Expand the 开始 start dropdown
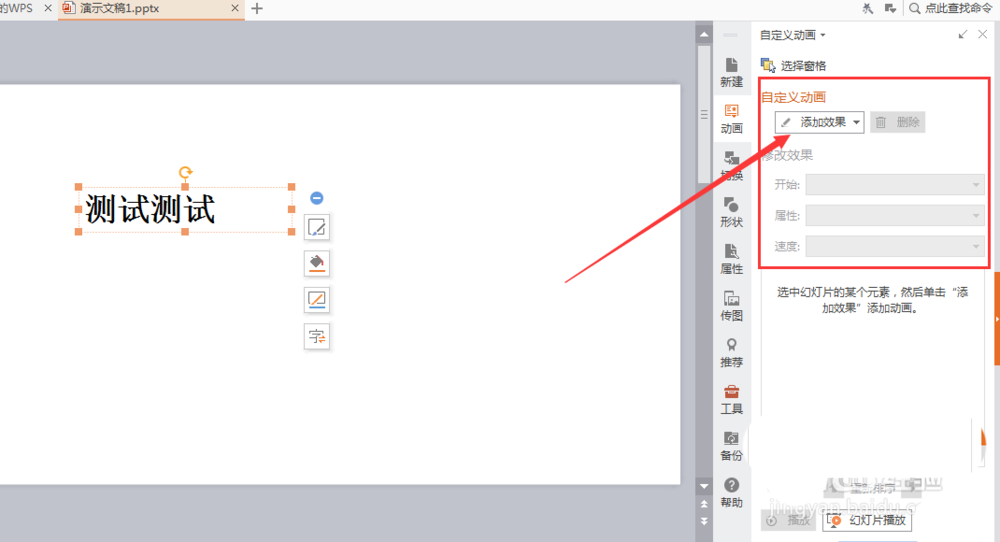This screenshot has width=1000, height=542. pos(895,185)
